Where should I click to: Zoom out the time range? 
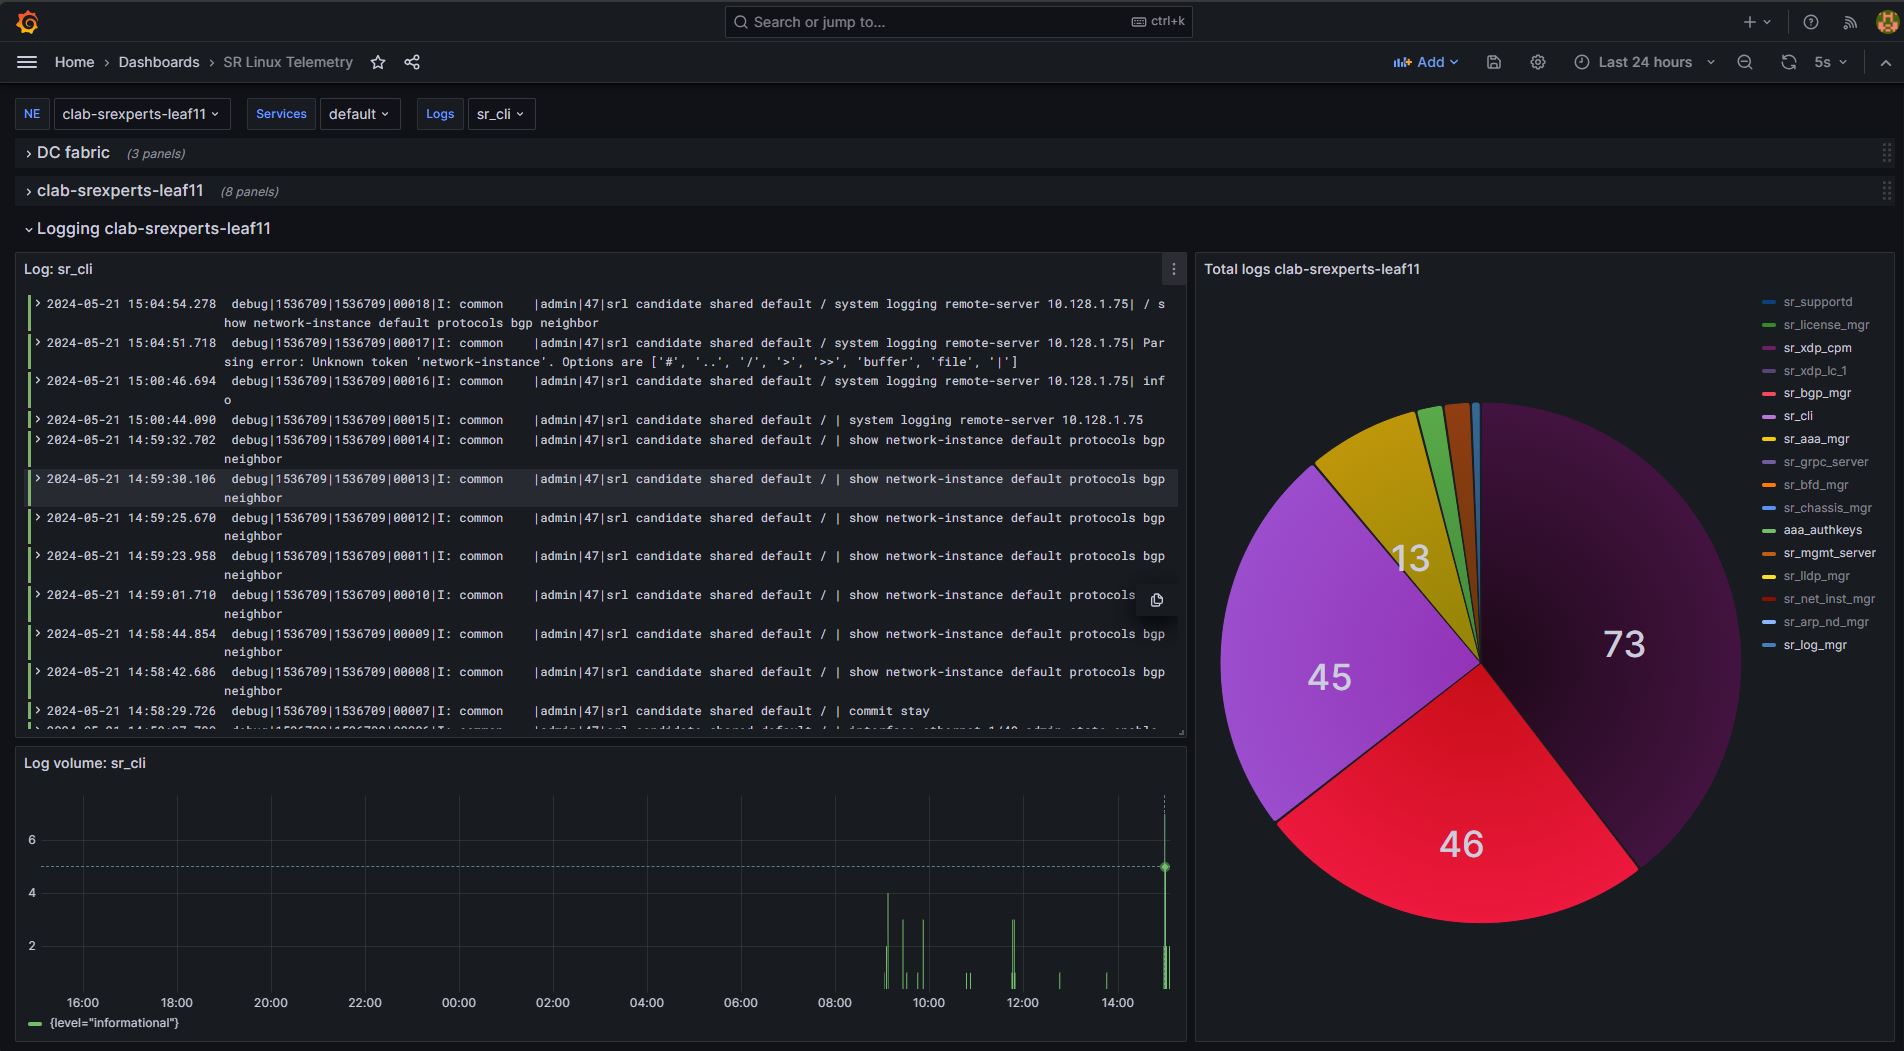pyautogui.click(x=1745, y=62)
